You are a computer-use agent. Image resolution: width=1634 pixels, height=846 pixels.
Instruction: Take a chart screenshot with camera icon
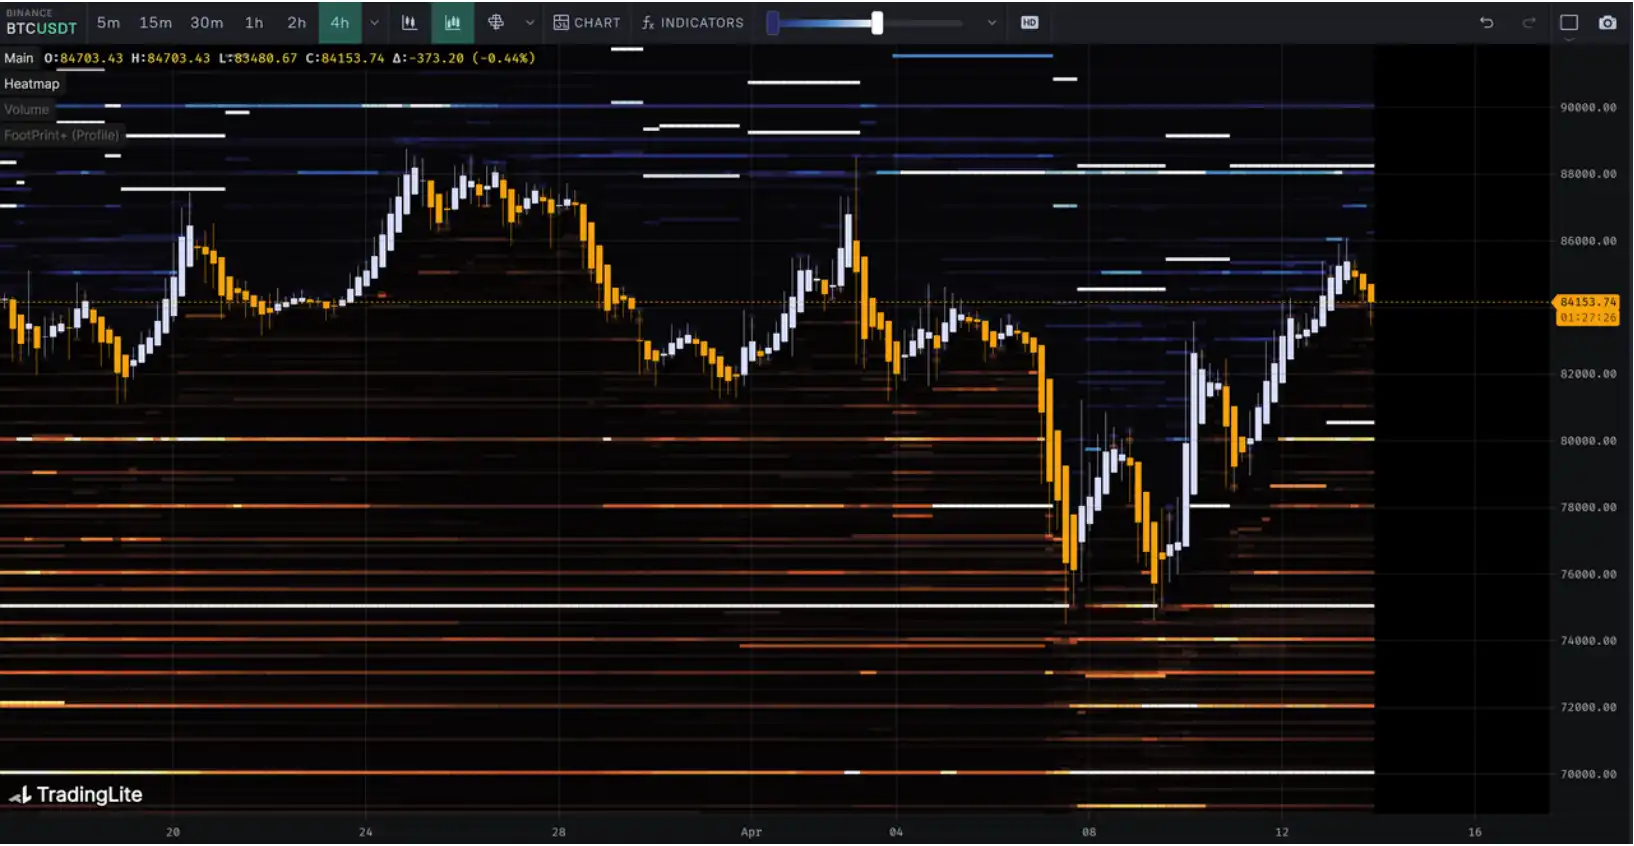point(1607,22)
